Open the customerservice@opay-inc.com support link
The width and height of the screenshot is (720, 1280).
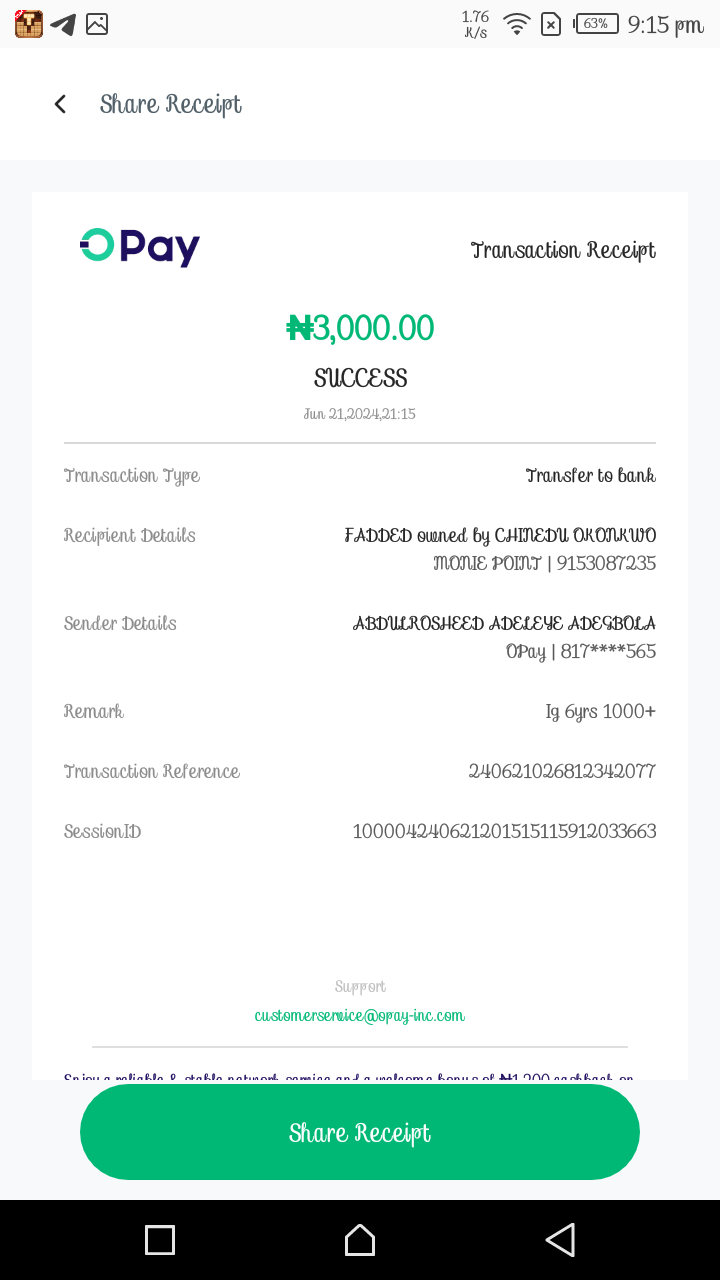coord(360,1015)
